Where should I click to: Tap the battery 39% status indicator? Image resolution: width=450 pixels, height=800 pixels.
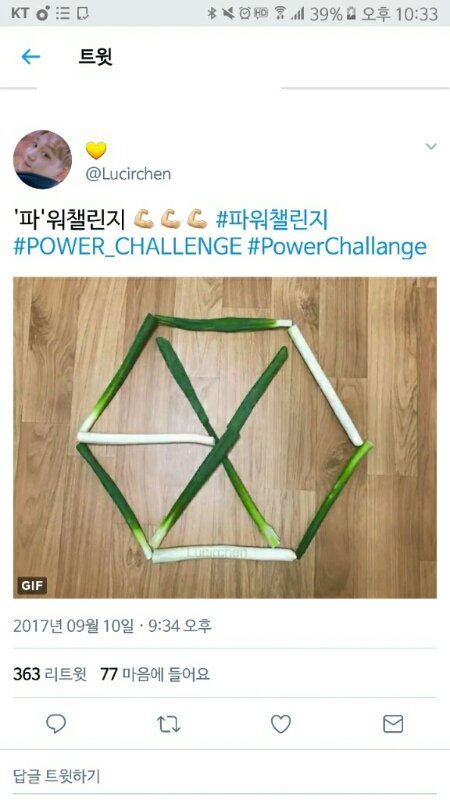coord(333,13)
